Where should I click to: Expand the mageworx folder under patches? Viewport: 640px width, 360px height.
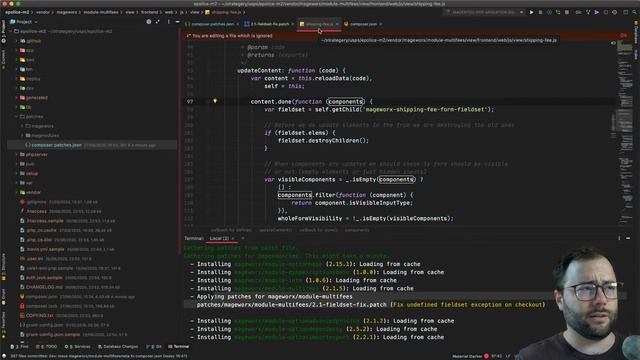22,126
